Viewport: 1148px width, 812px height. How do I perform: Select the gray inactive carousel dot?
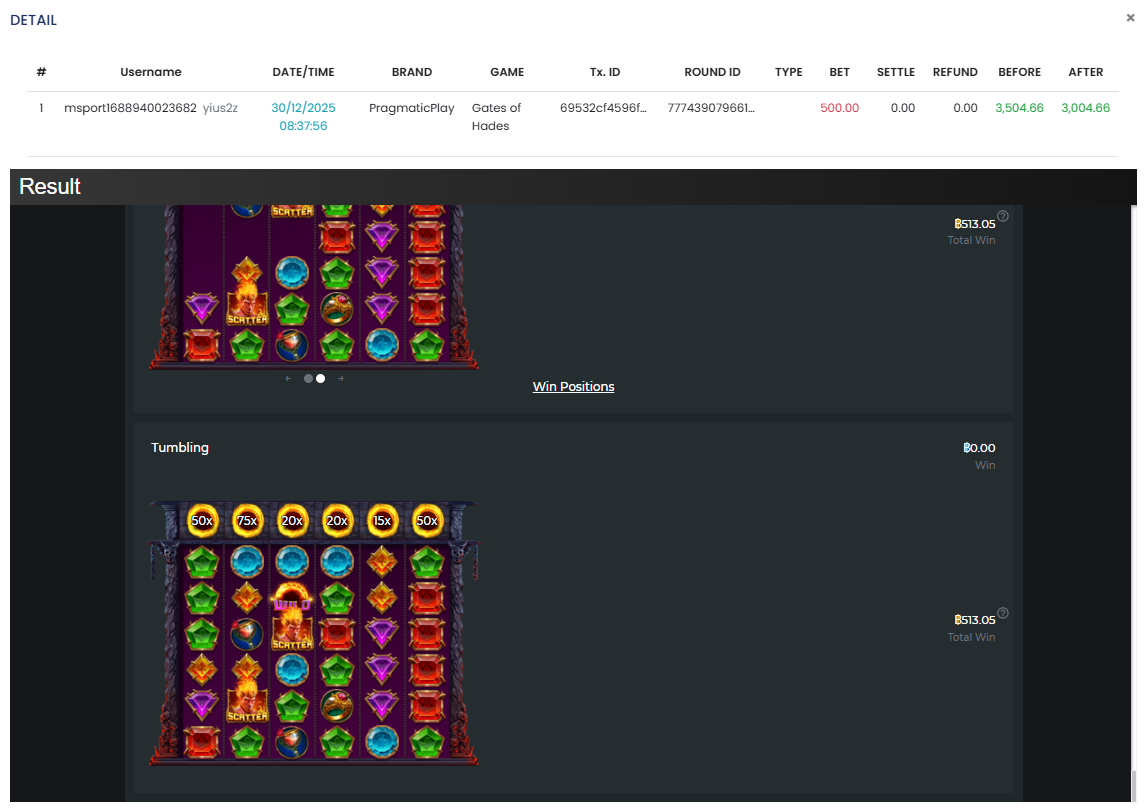tap(308, 379)
